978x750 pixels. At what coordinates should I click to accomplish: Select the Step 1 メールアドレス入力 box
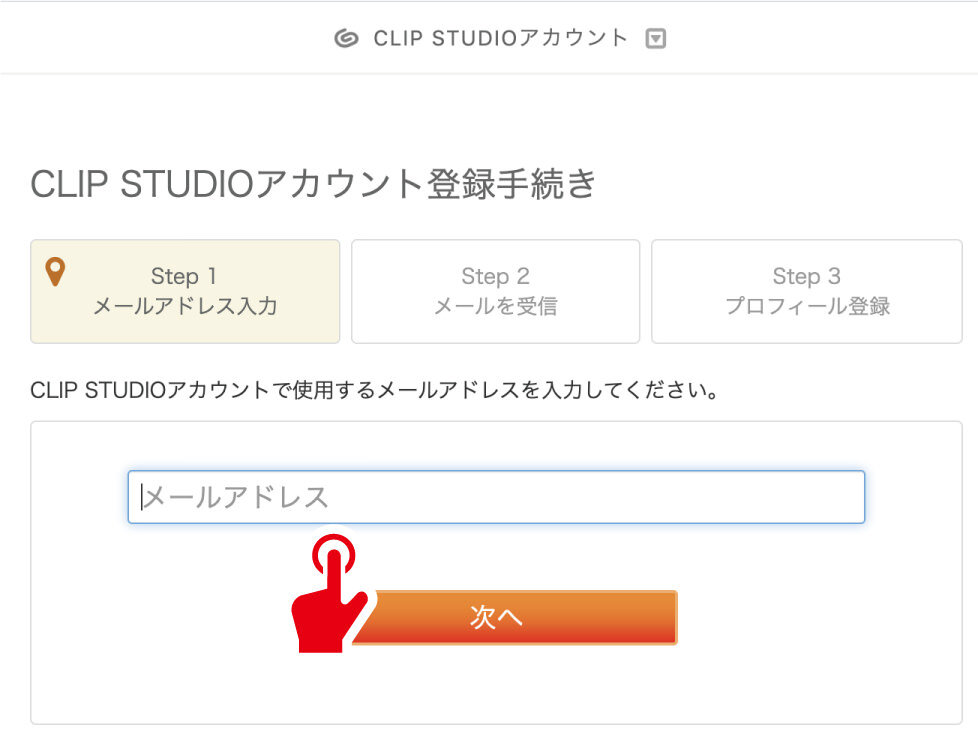pyautogui.click(x=185, y=291)
